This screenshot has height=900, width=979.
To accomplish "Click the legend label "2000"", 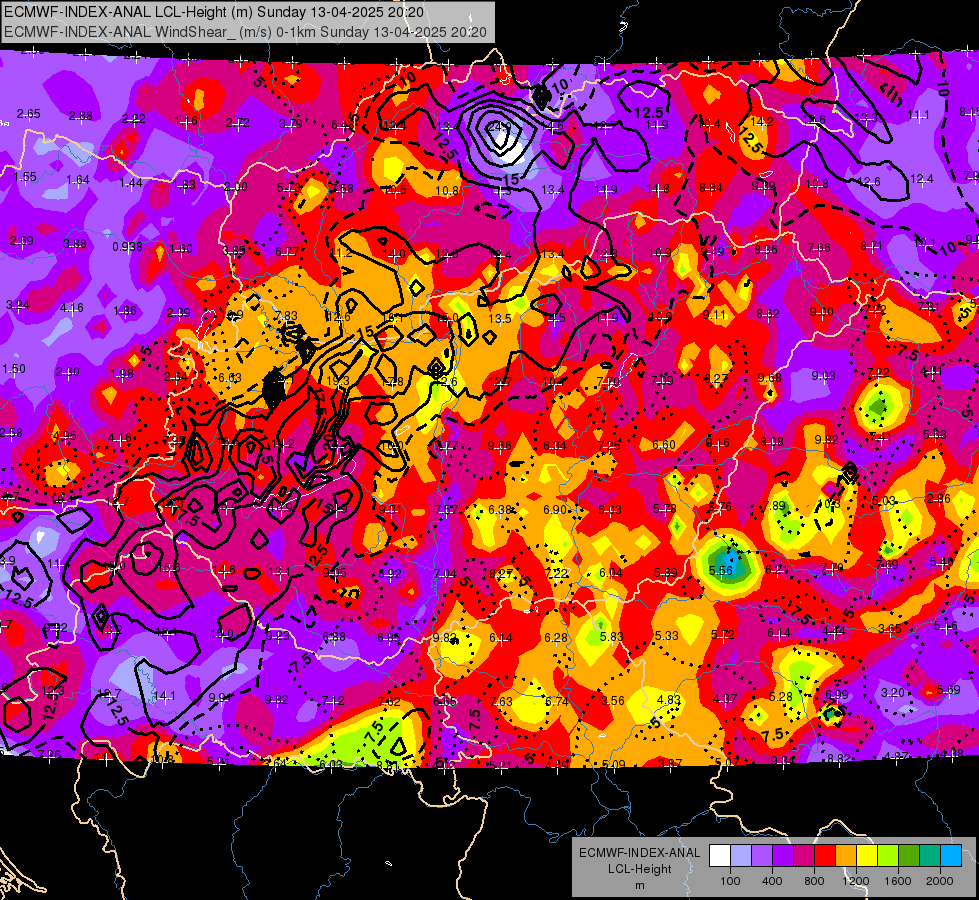I will (940, 881).
